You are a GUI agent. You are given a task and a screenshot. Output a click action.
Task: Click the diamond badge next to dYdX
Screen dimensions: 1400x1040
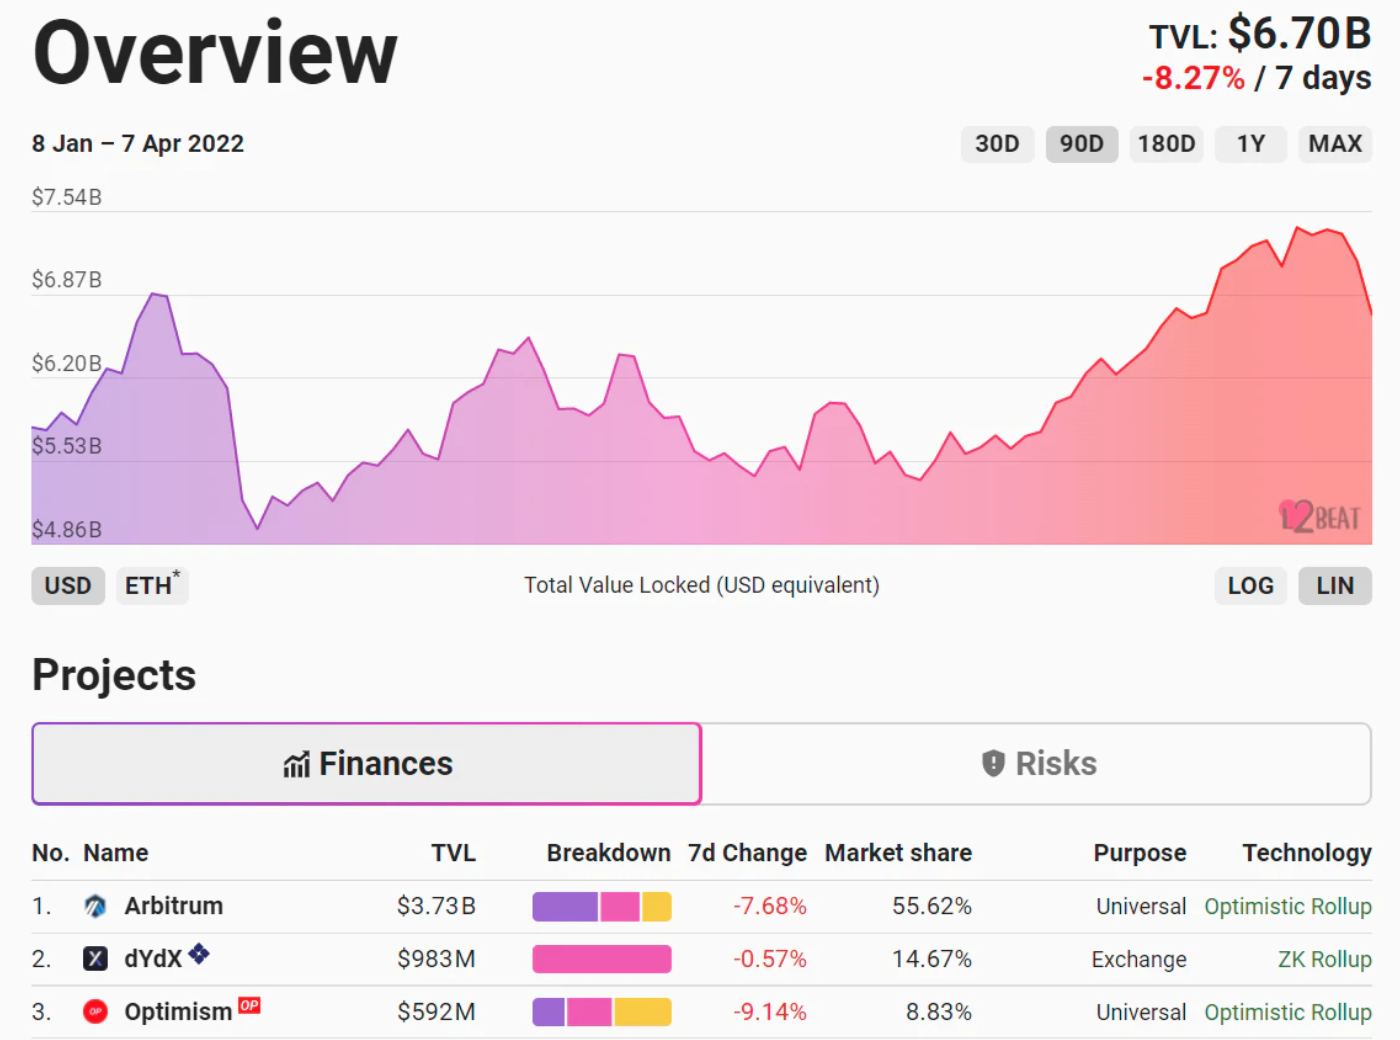pos(199,953)
